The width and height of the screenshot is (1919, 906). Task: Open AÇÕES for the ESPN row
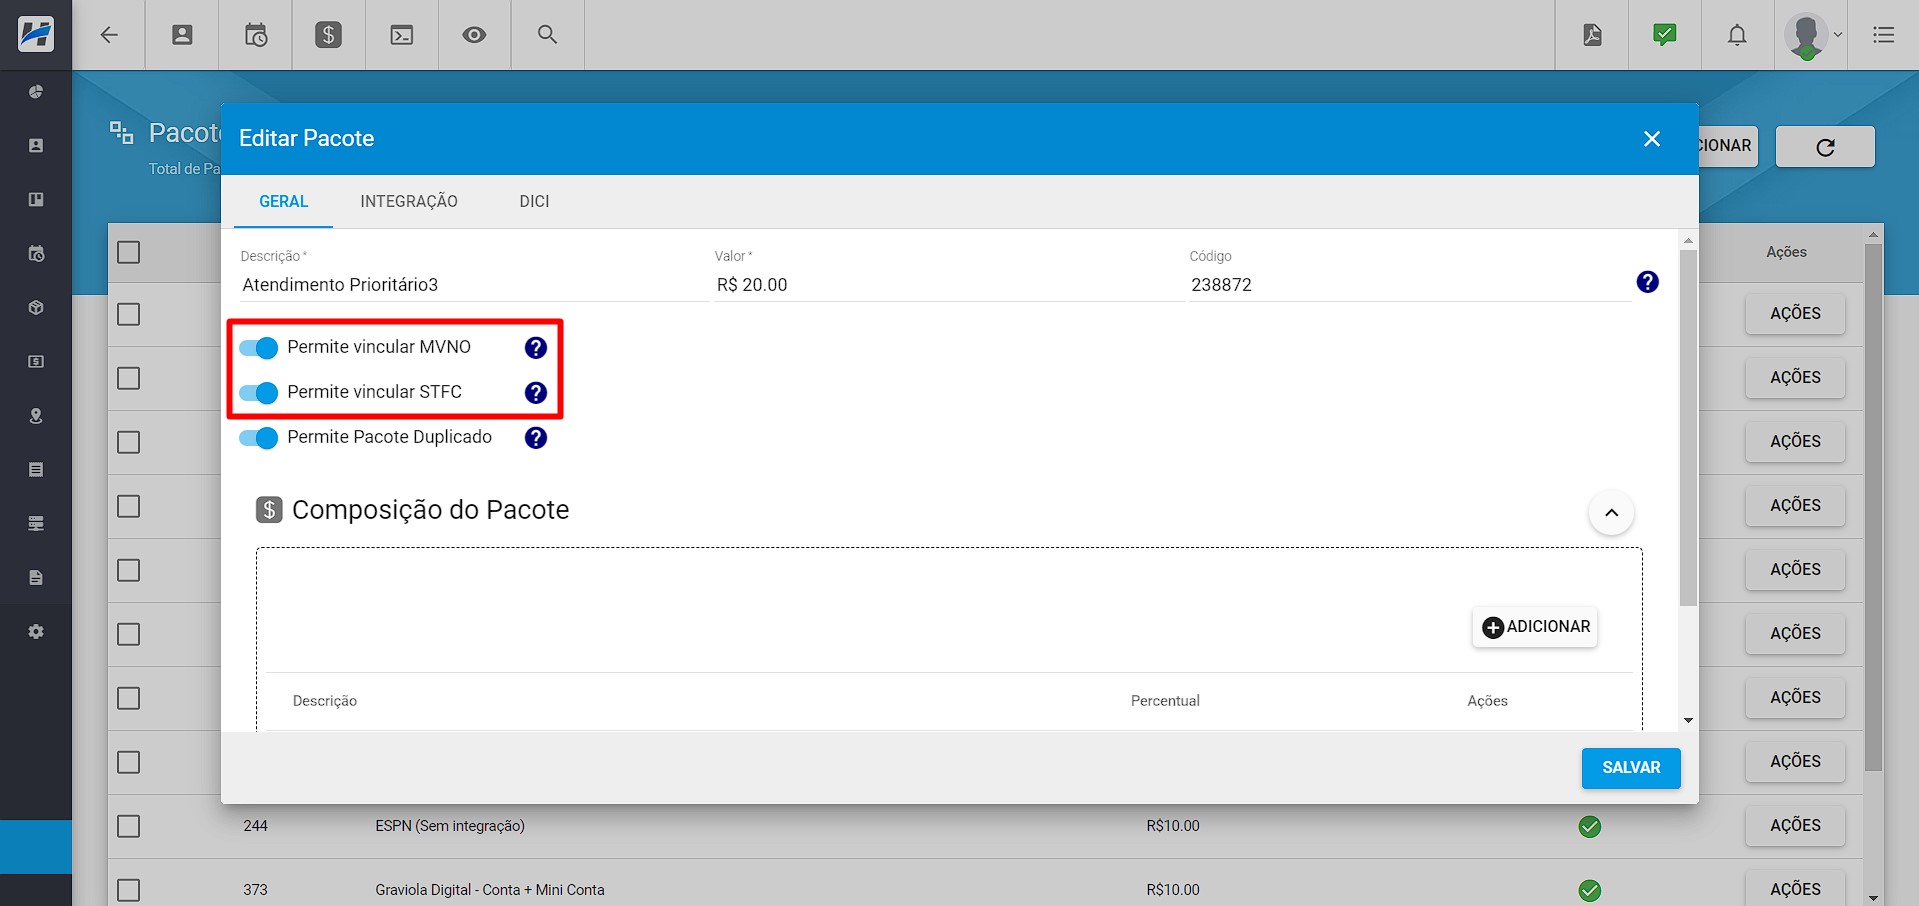(x=1795, y=826)
